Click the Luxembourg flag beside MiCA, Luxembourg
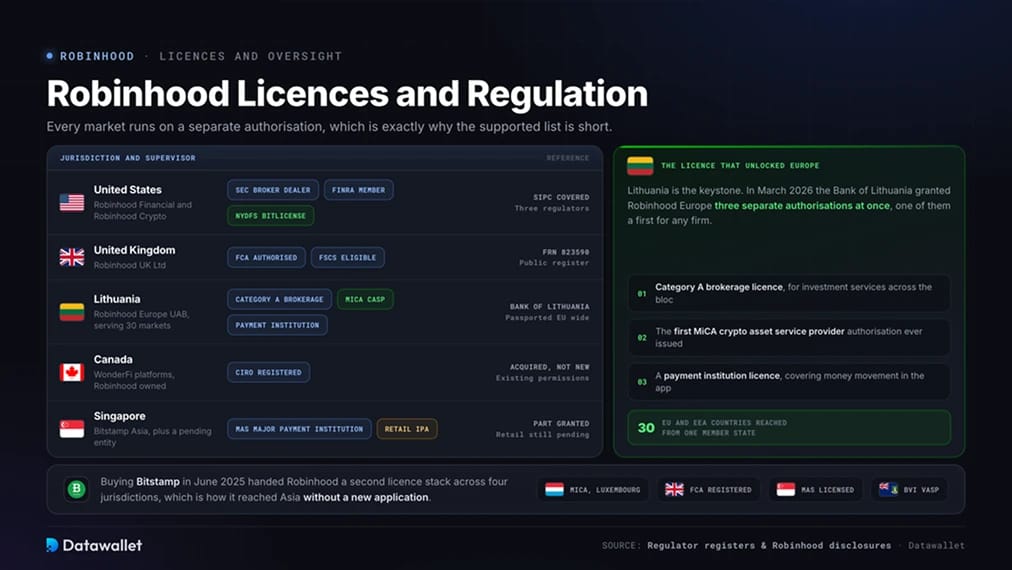This screenshot has height=570, width=1012. coord(554,489)
